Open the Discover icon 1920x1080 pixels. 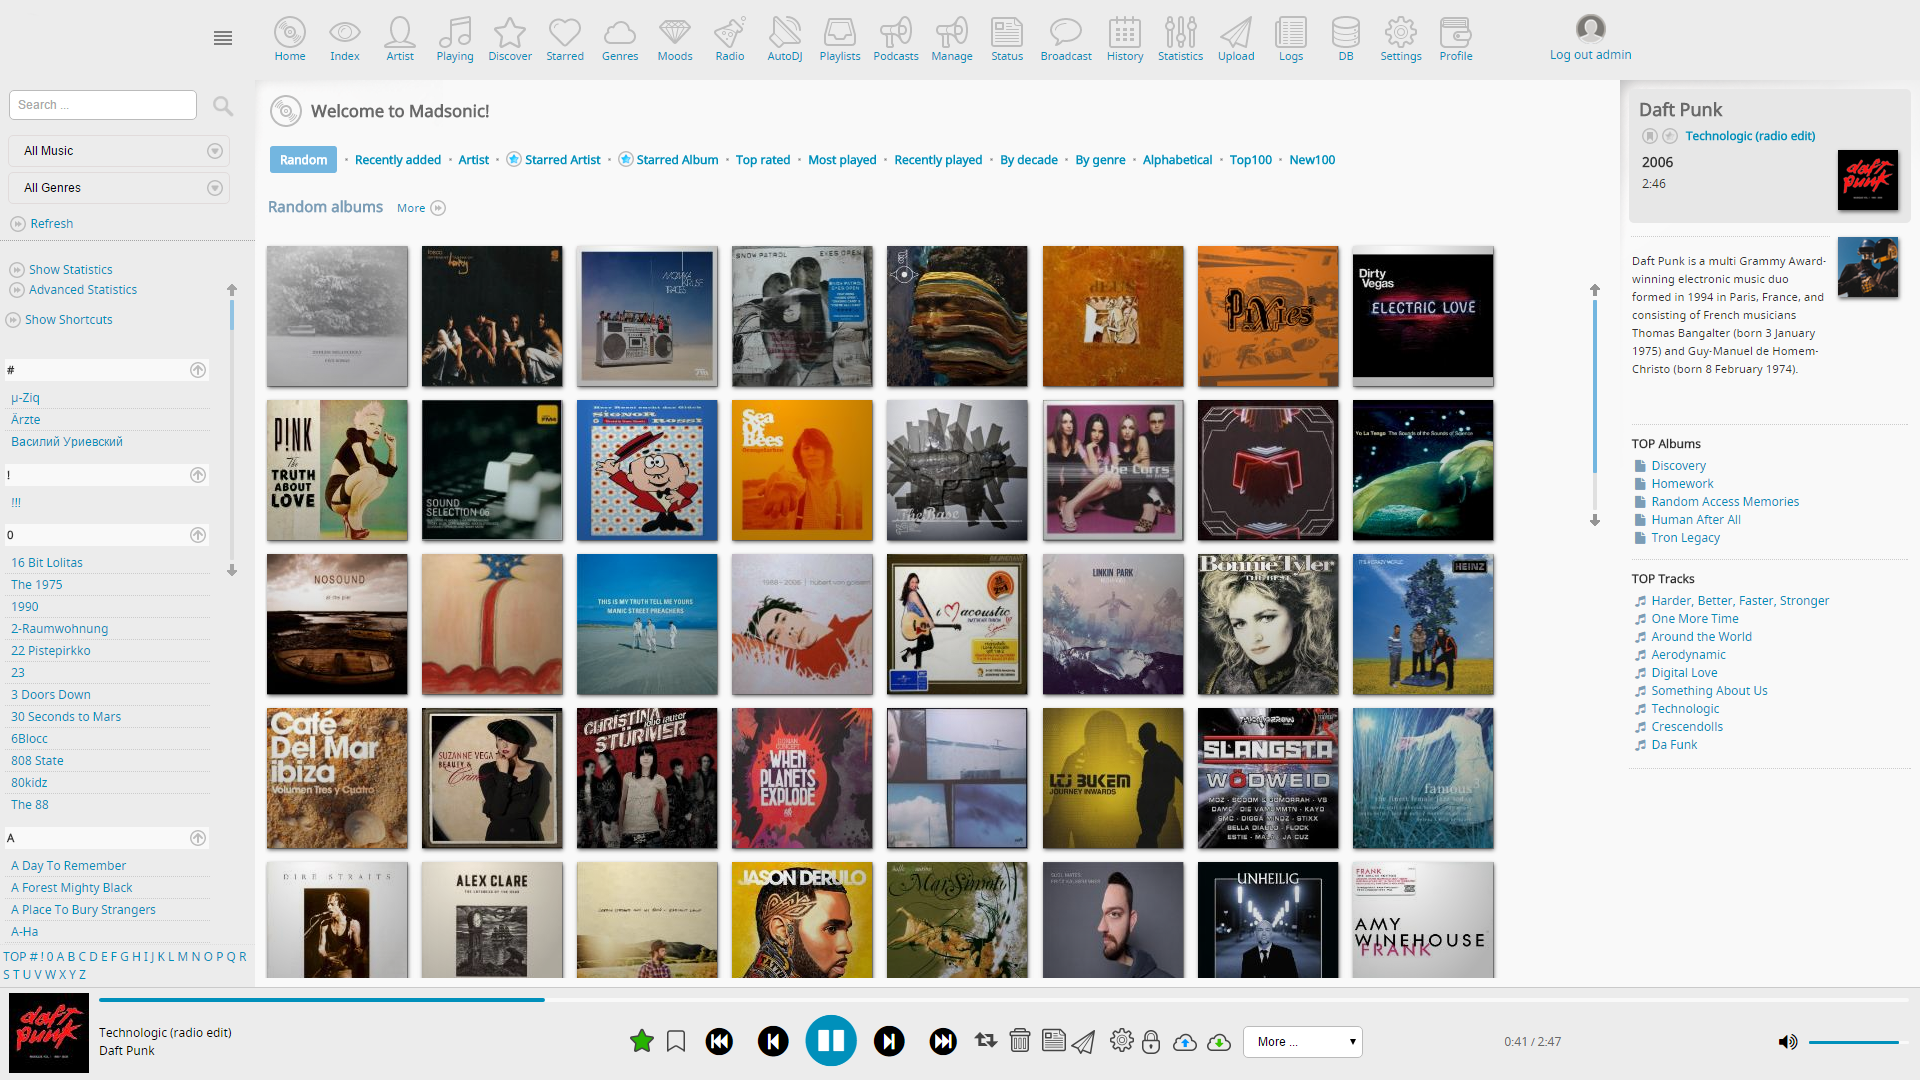click(510, 33)
